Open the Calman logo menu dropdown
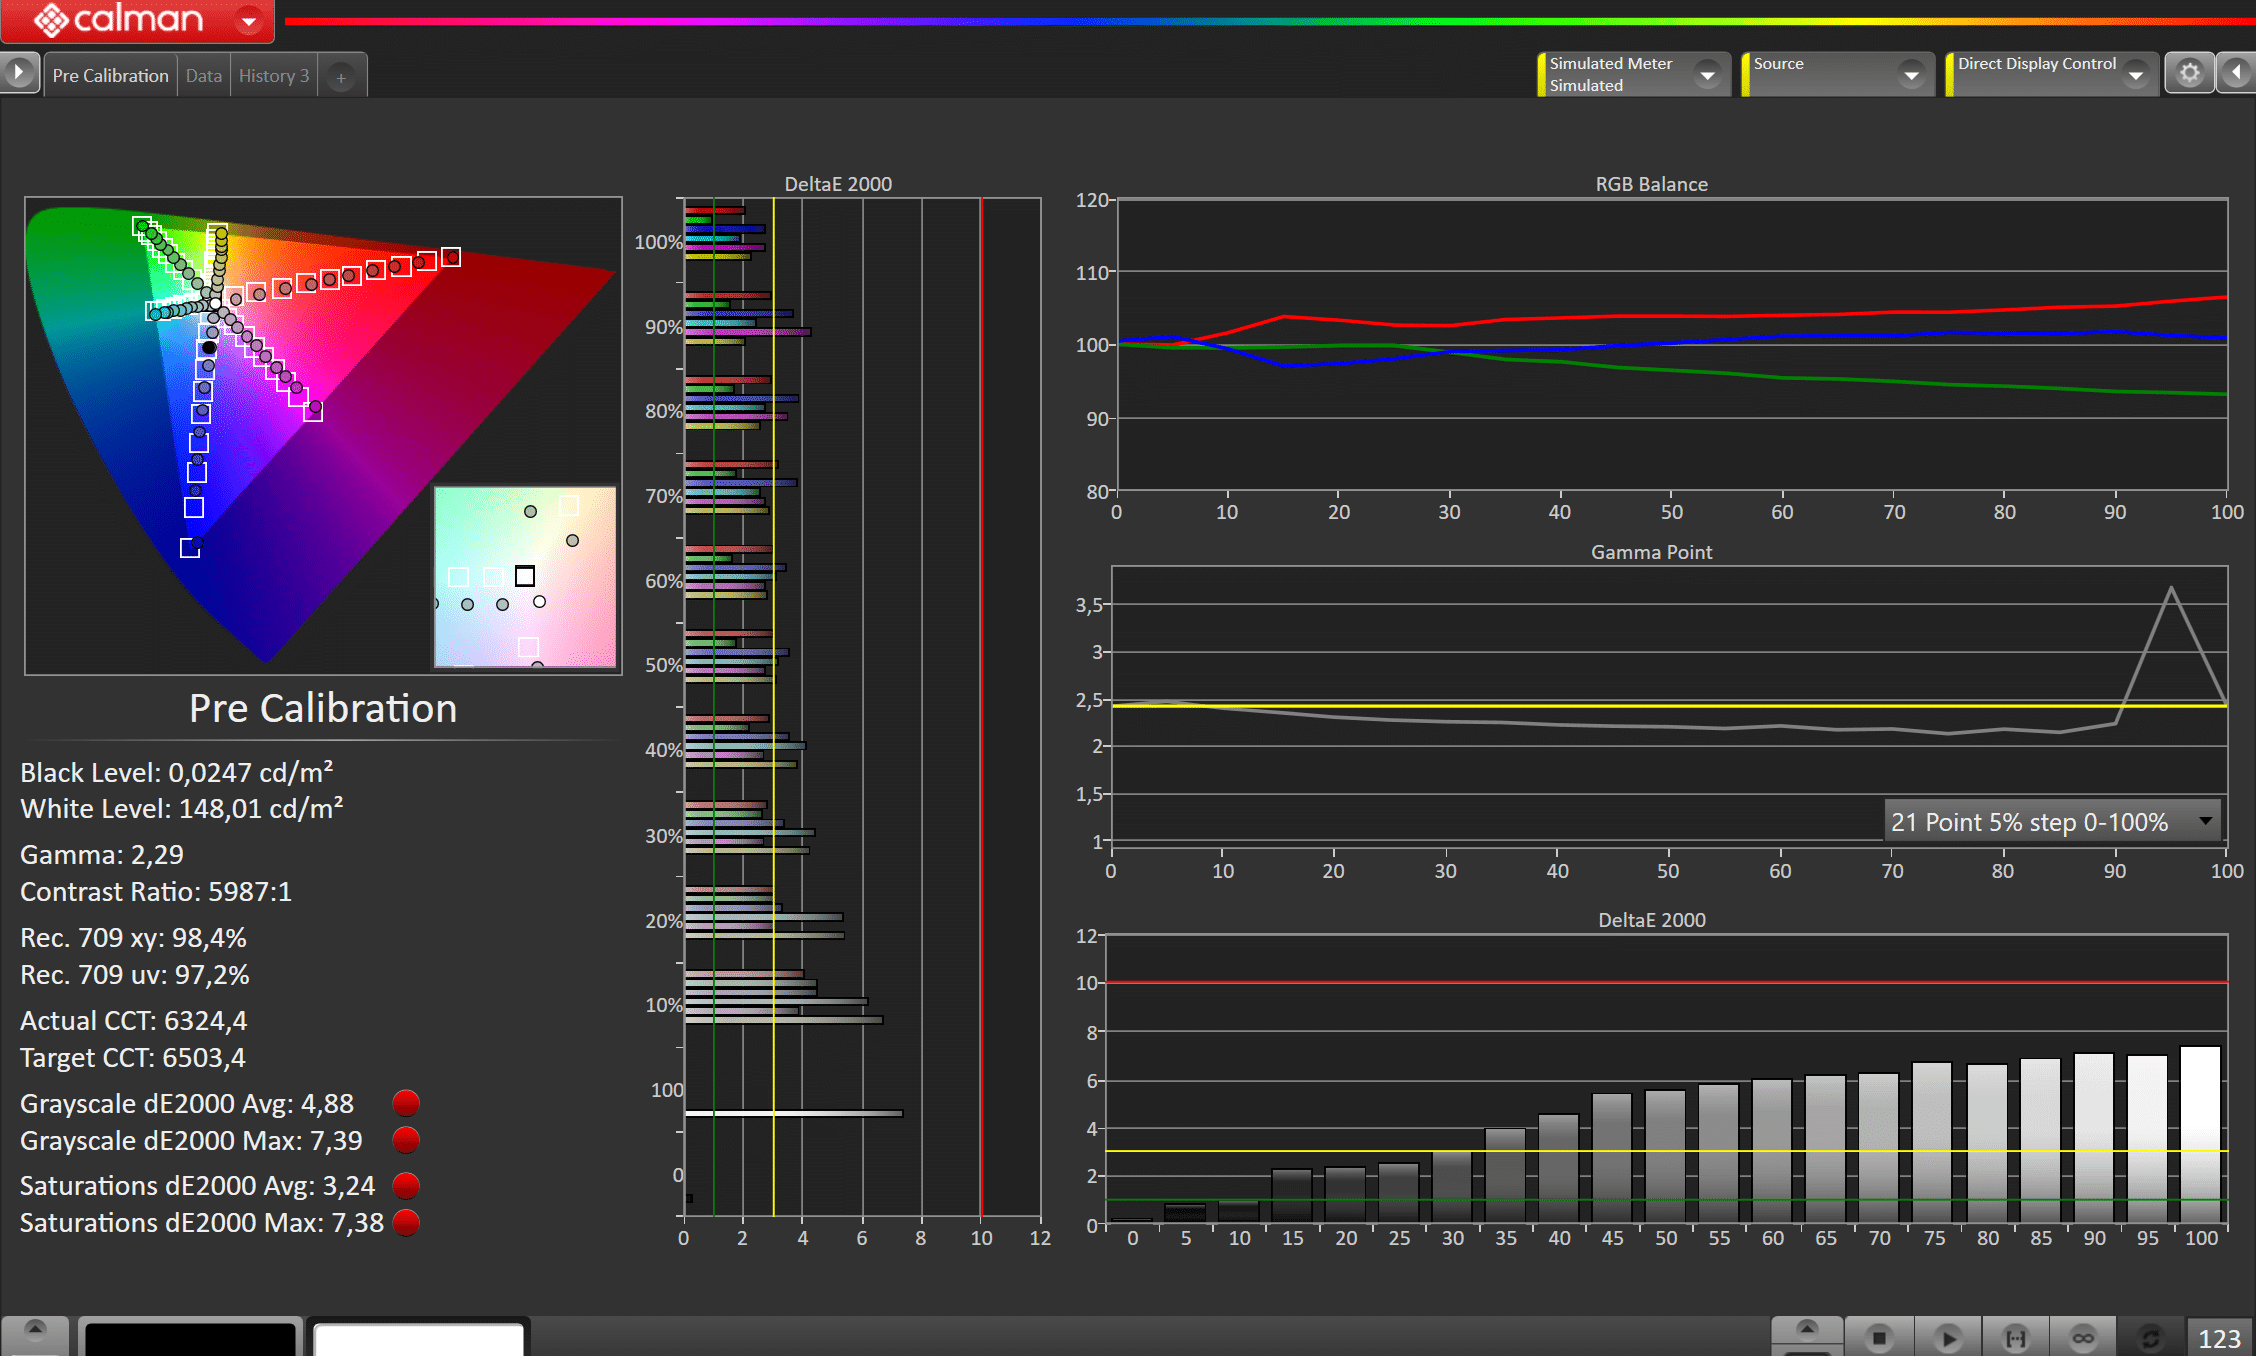Screen dimensions: 2256x1356 coord(248,20)
